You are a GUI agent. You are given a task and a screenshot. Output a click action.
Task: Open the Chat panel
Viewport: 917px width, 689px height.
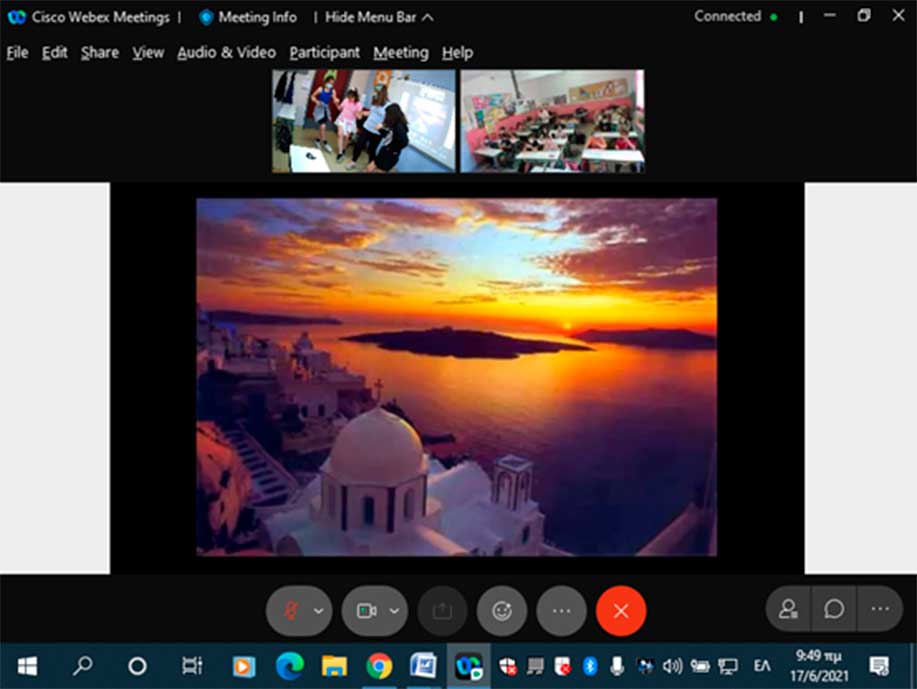pos(834,609)
